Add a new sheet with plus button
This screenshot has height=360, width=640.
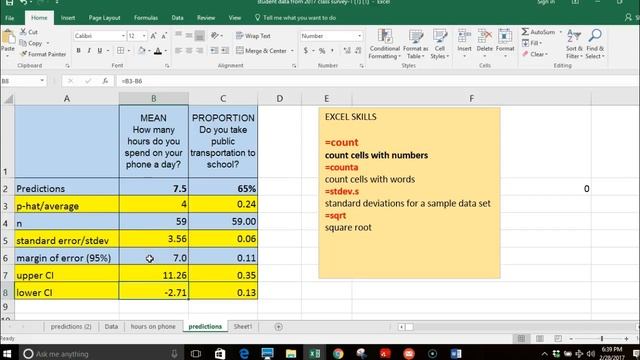click(278, 327)
